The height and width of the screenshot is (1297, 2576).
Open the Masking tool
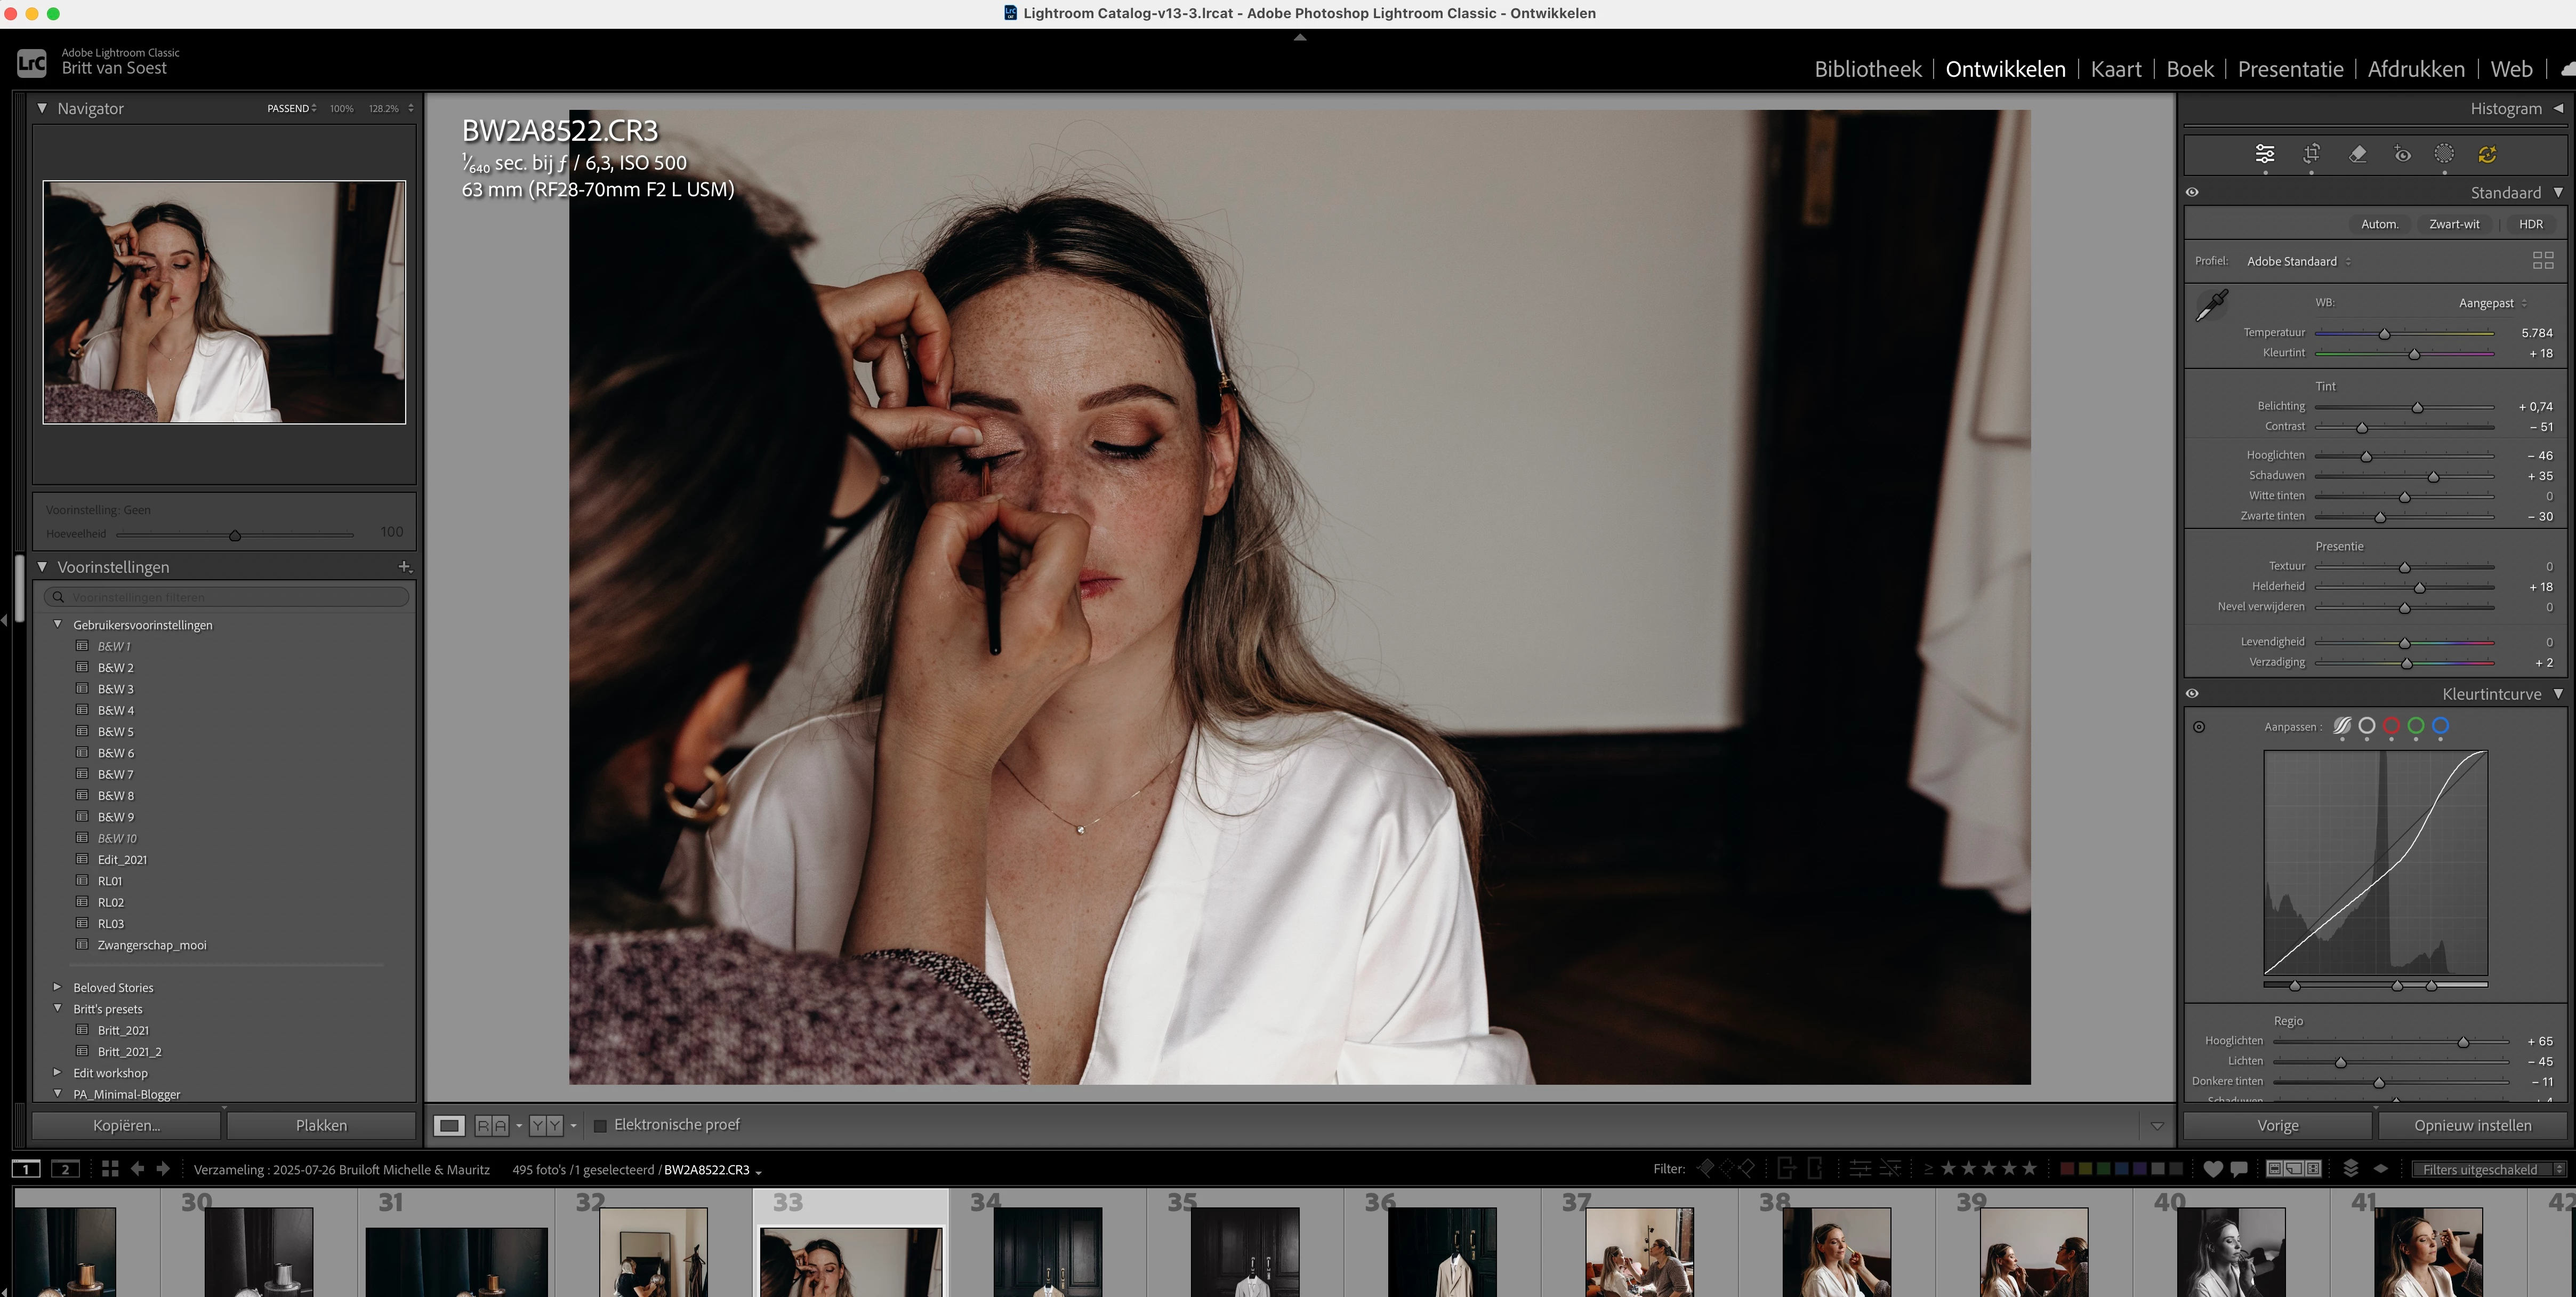pyautogui.click(x=2444, y=154)
